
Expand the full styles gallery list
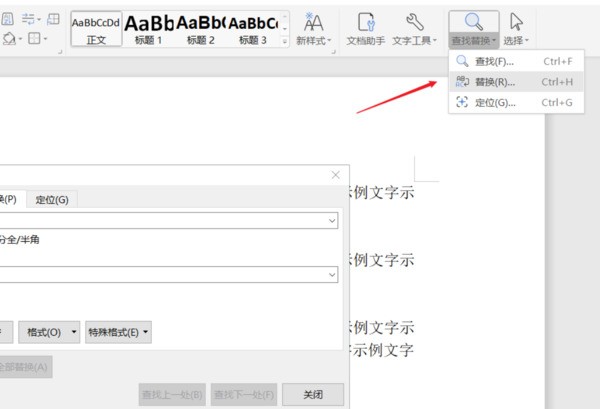tap(285, 41)
